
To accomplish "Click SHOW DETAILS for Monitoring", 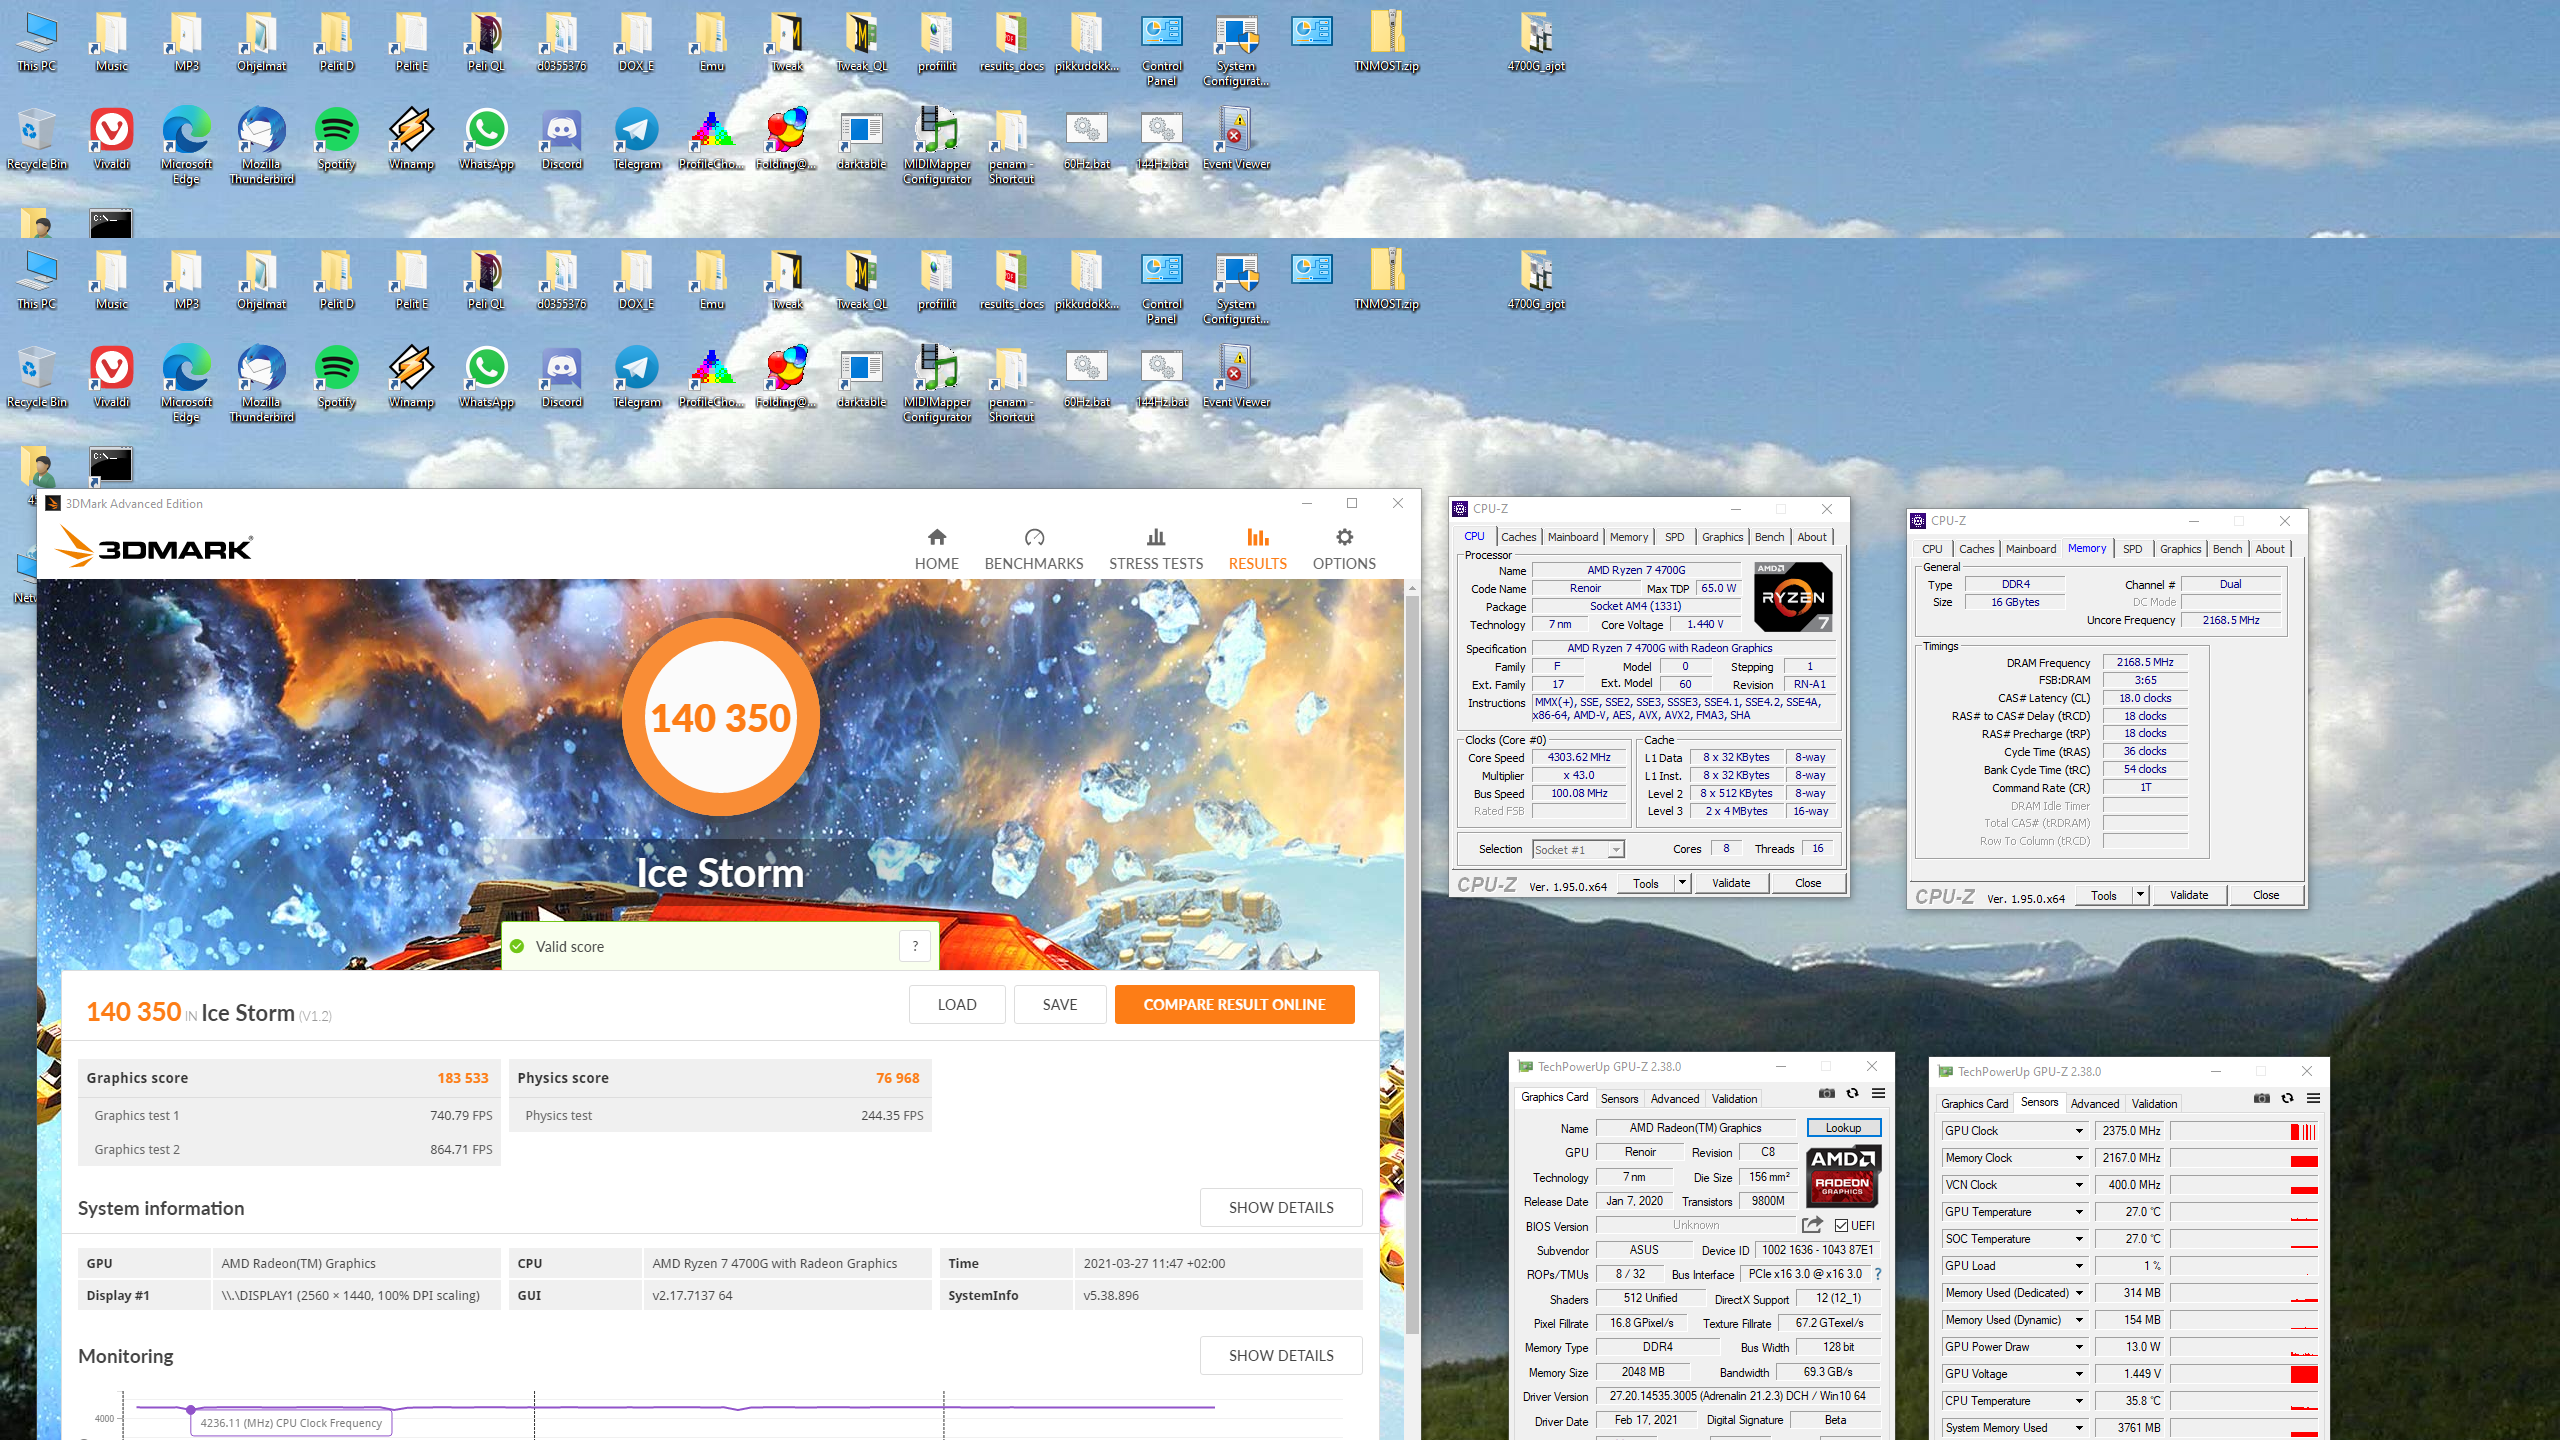I will pyautogui.click(x=1281, y=1355).
